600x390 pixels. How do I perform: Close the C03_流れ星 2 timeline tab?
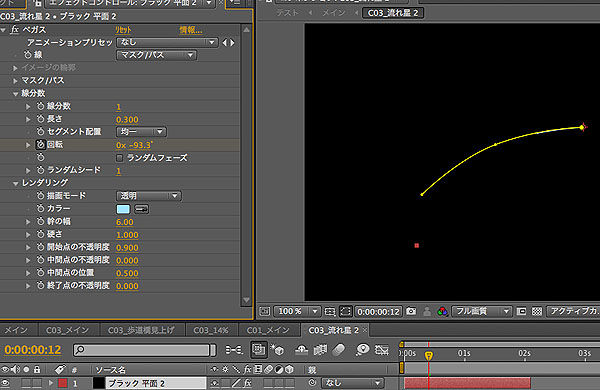click(365, 330)
